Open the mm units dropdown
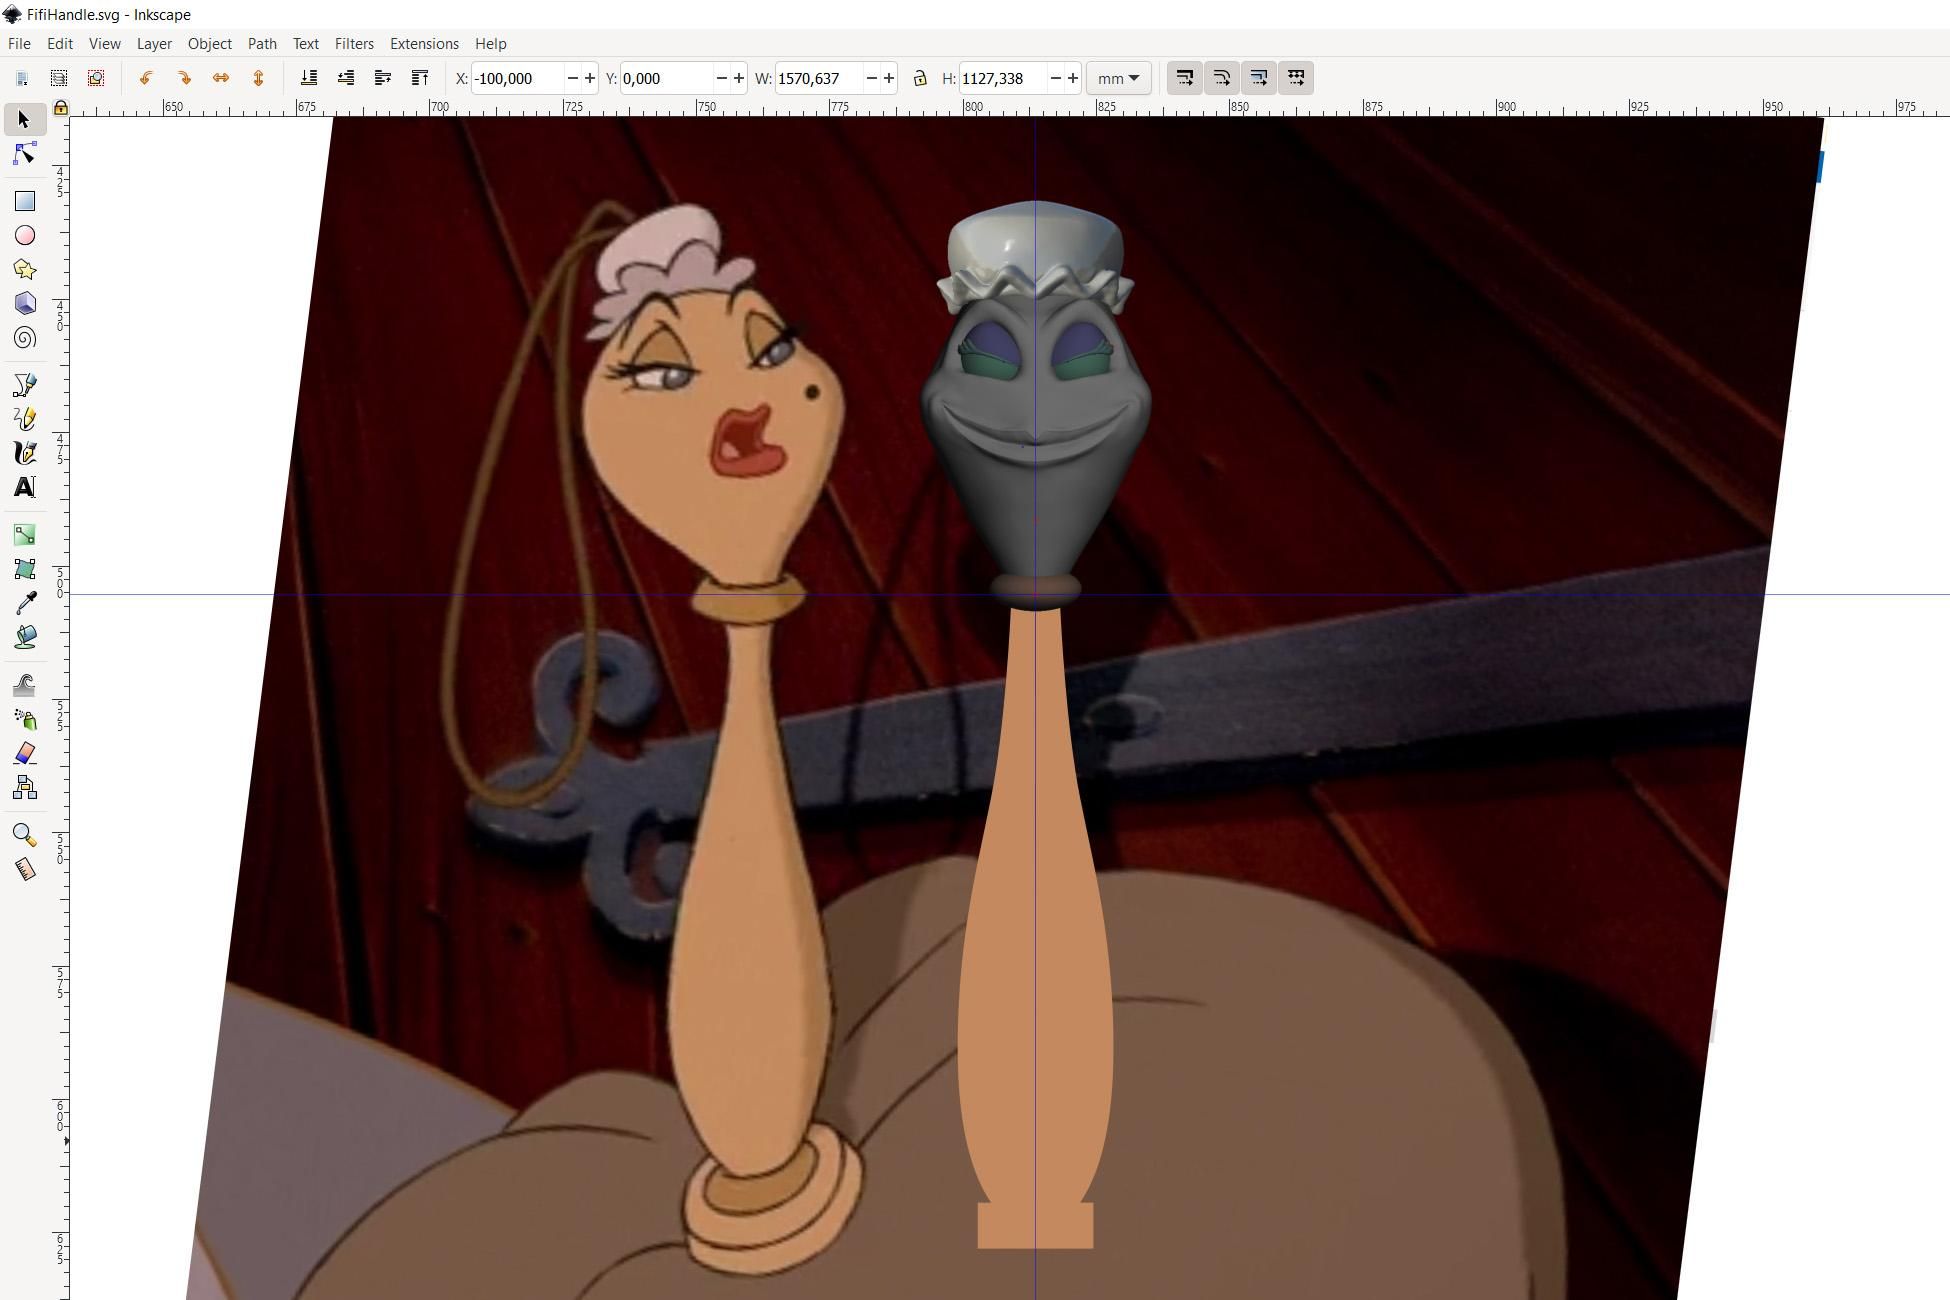Image resolution: width=1950 pixels, height=1300 pixels. tap(1118, 78)
